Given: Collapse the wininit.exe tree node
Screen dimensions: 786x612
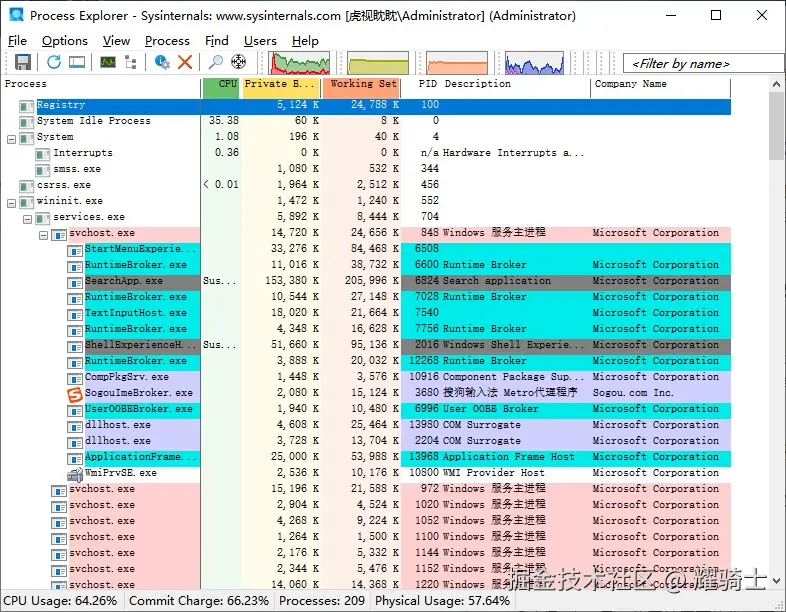Looking at the screenshot, I should (12, 203).
